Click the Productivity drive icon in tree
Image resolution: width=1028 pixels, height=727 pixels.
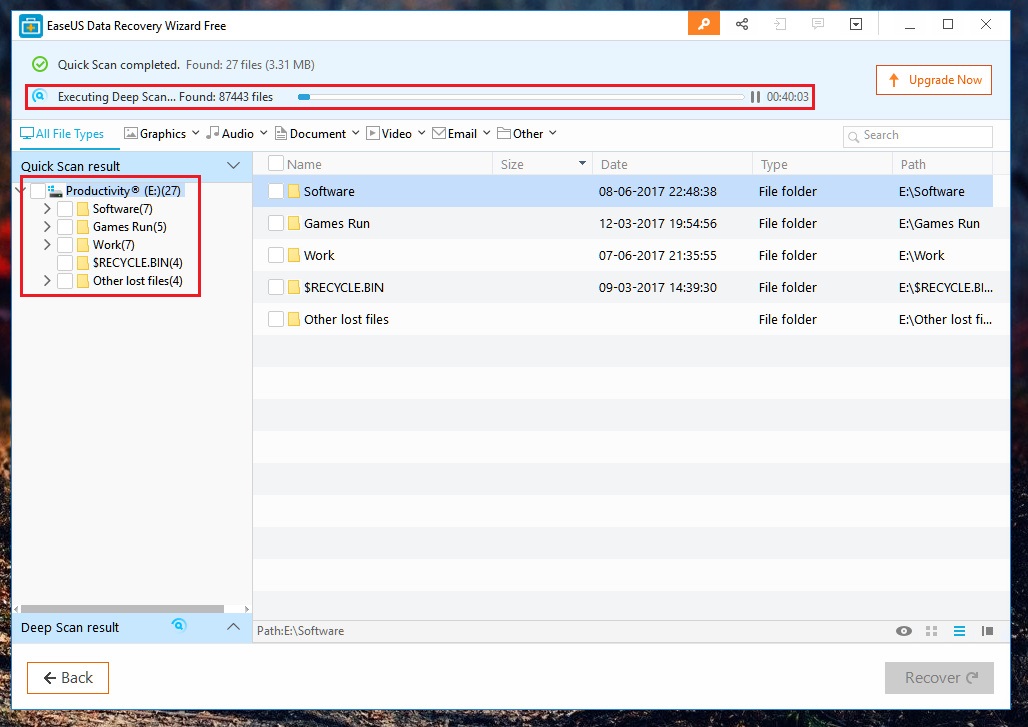click(x=55, y=191)
